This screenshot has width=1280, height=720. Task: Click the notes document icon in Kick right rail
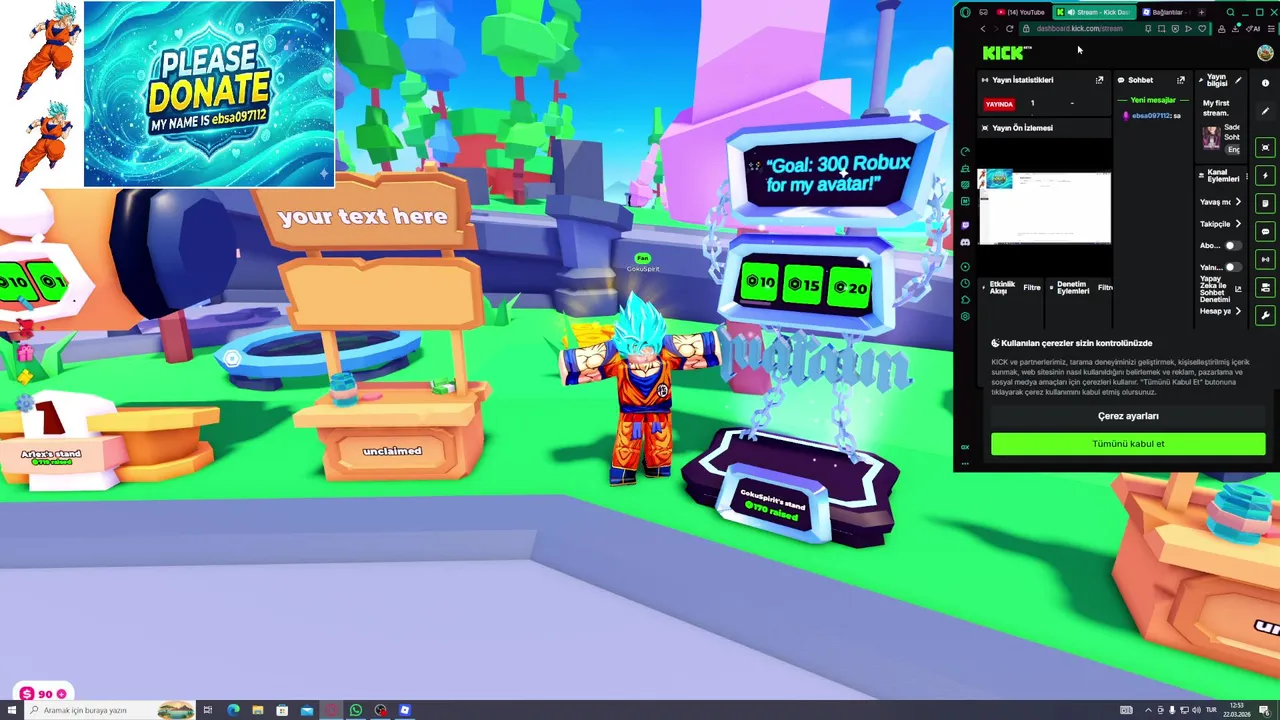point(1265,203)
